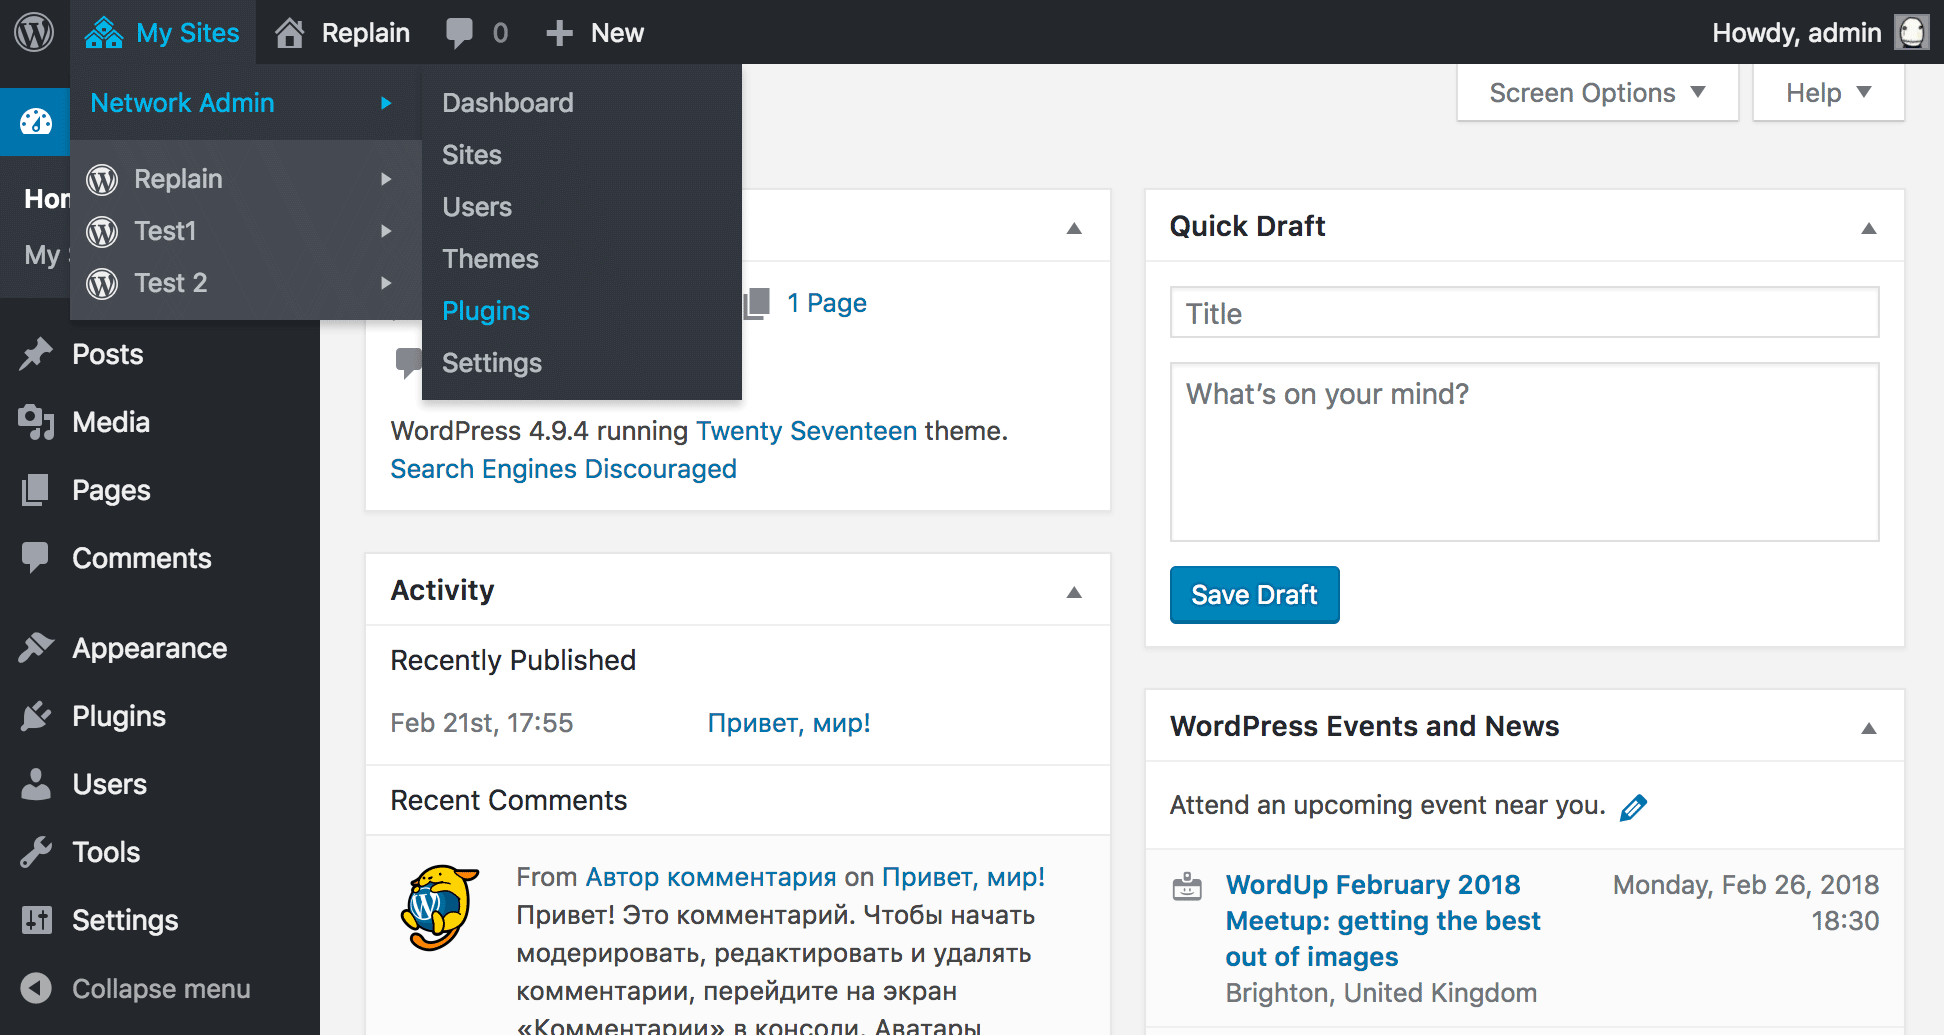Click into the Quick Draft Title field
Viewport: 1944px width, 1035px height.
pyautogui.click(x=1524, y=313)
